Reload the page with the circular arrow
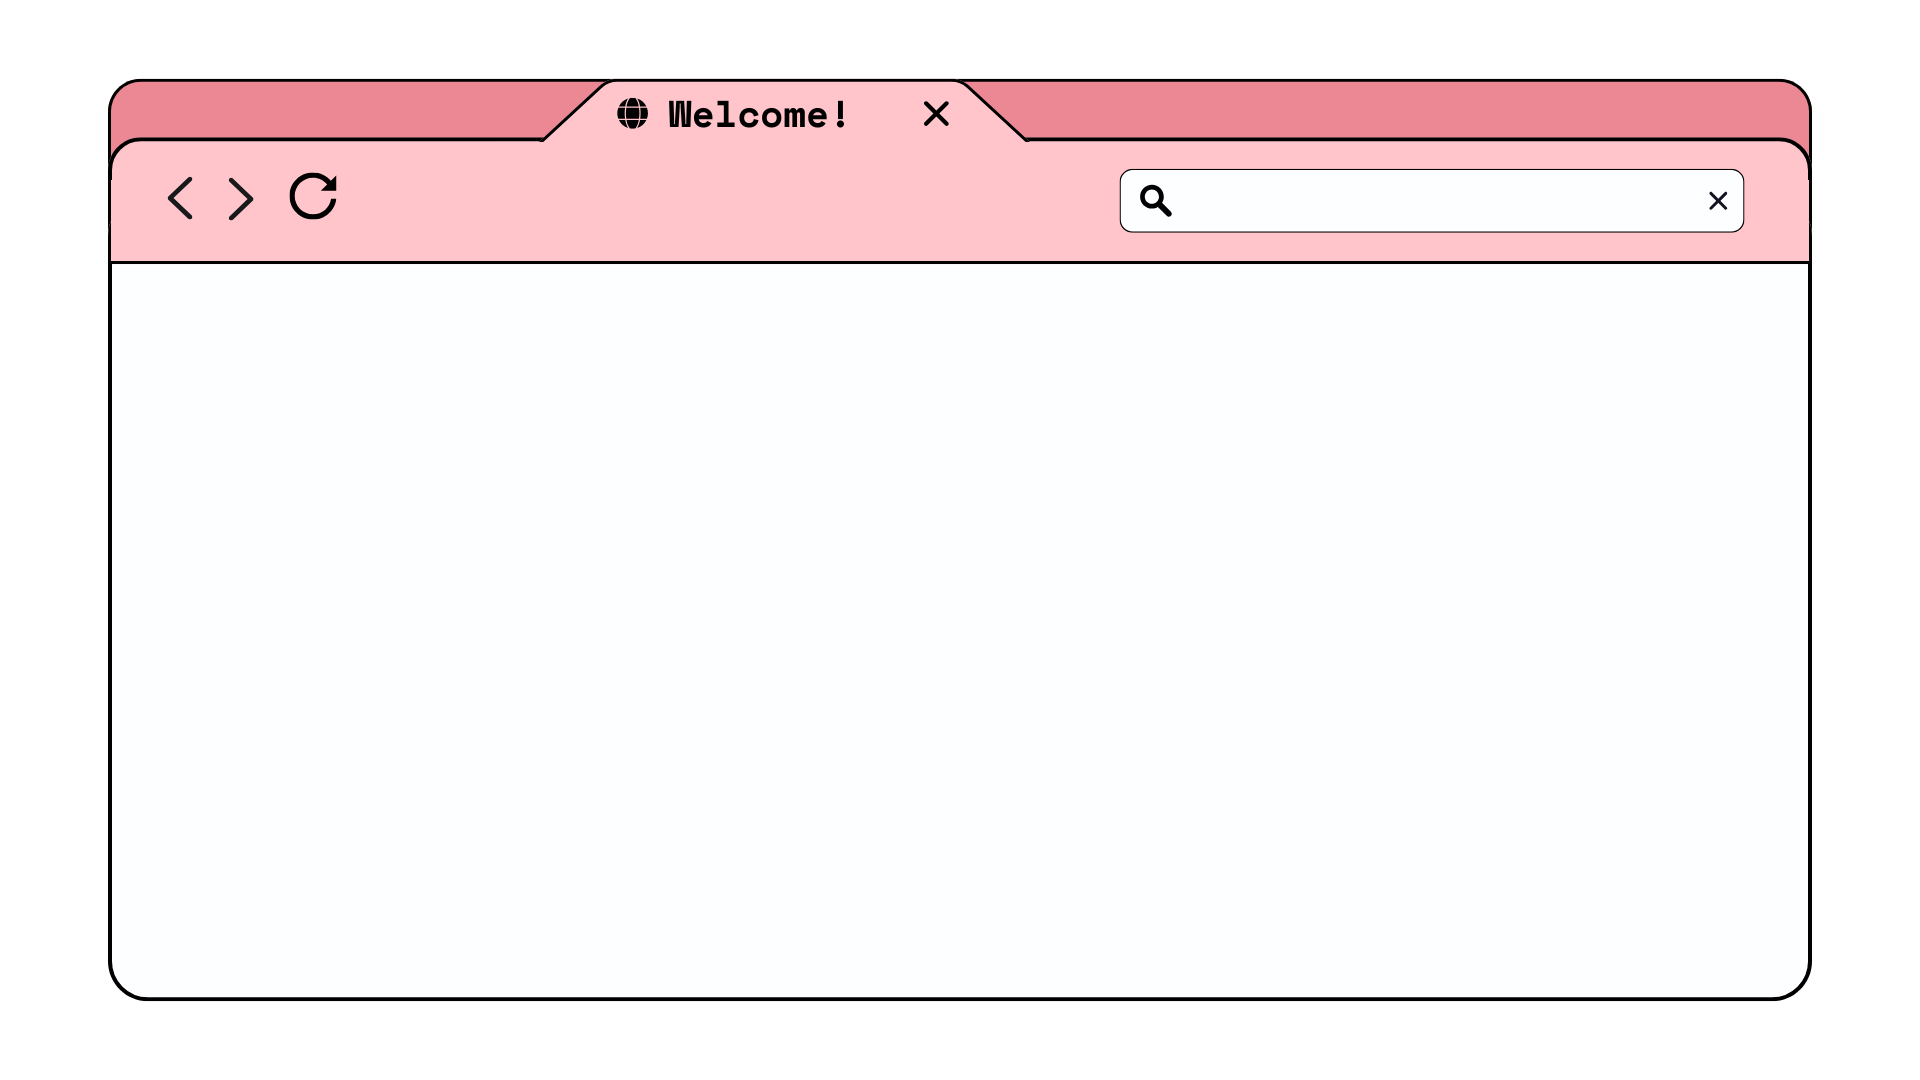This screenshot has width=1920, height=1080. [x=313, y=196]
